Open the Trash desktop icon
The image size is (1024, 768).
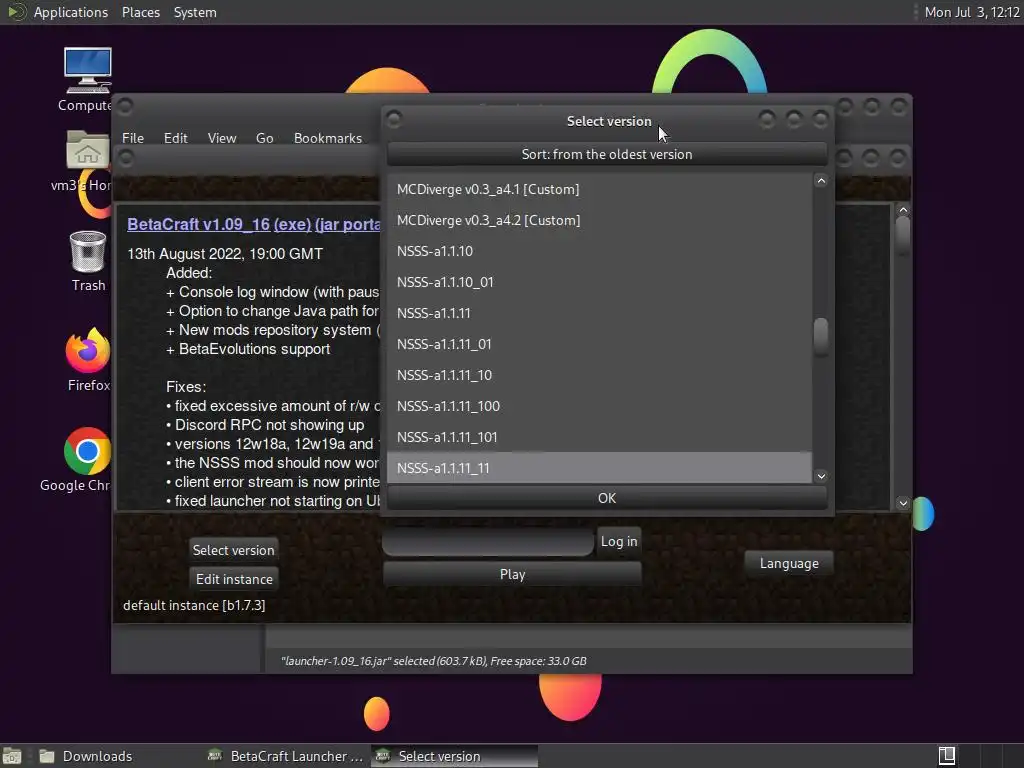coord(88,251)
